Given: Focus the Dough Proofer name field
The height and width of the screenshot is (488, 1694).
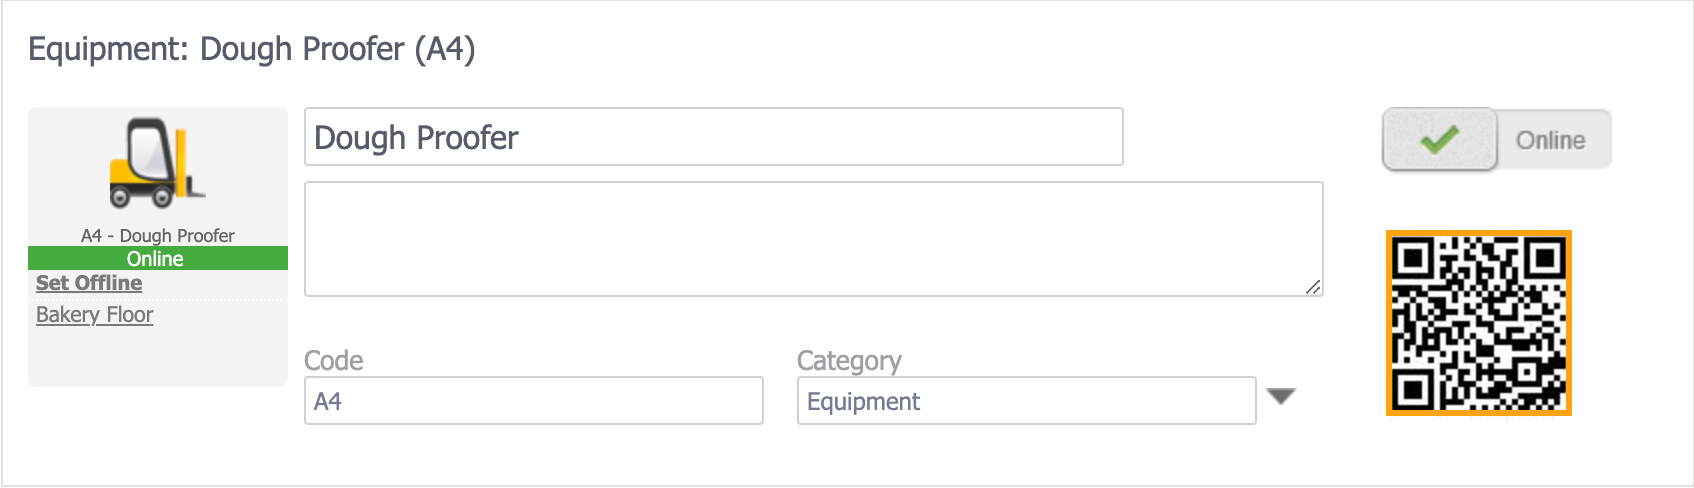Looking at the screenshot, I should [x=713, y=137].
